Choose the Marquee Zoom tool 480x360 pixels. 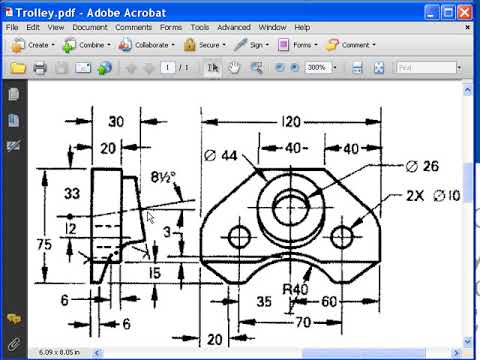tap(256, 68)
